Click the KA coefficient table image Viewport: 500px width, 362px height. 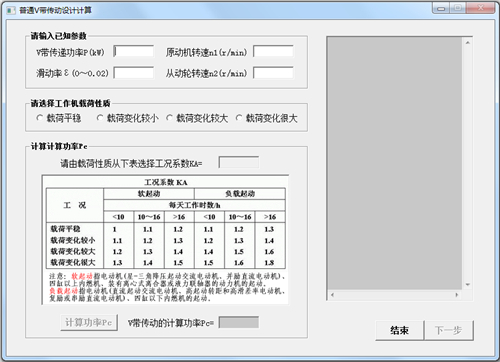(x=165, y=240)
